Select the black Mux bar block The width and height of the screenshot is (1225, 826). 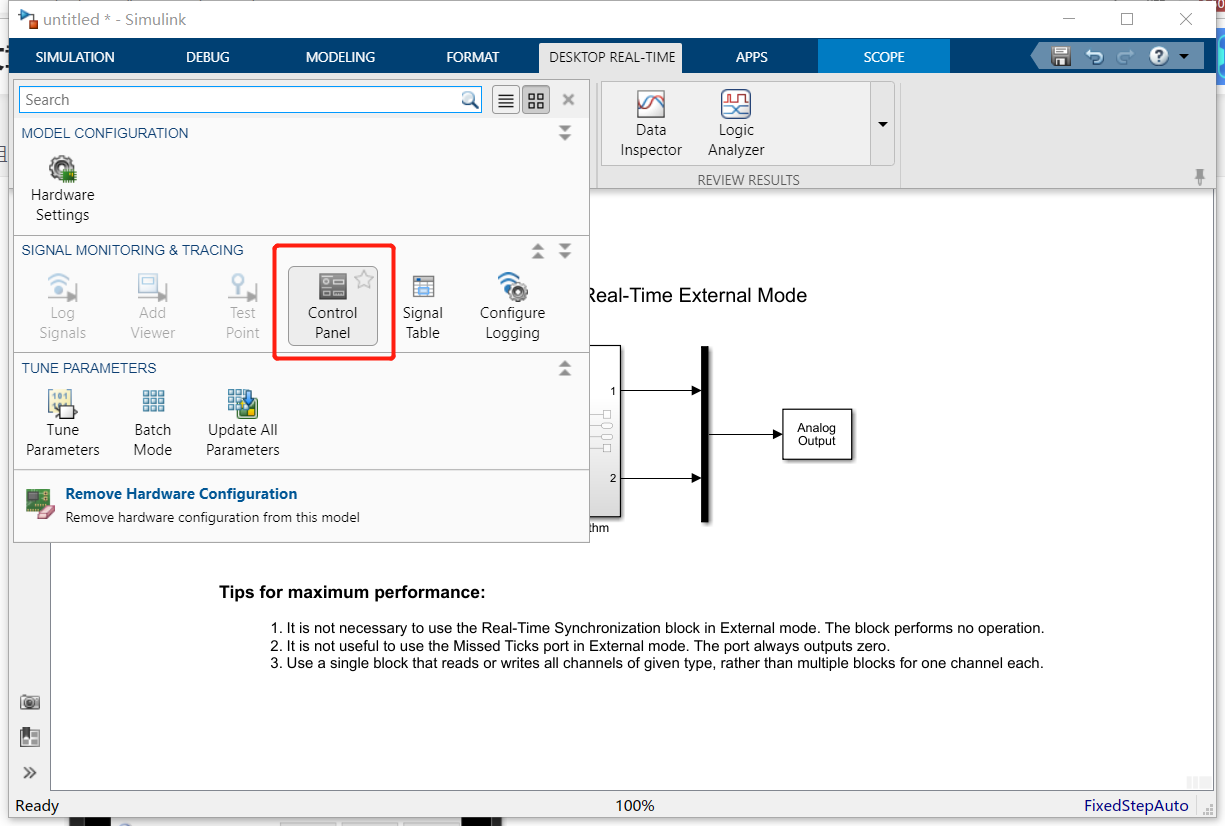[x=705, y=434]
